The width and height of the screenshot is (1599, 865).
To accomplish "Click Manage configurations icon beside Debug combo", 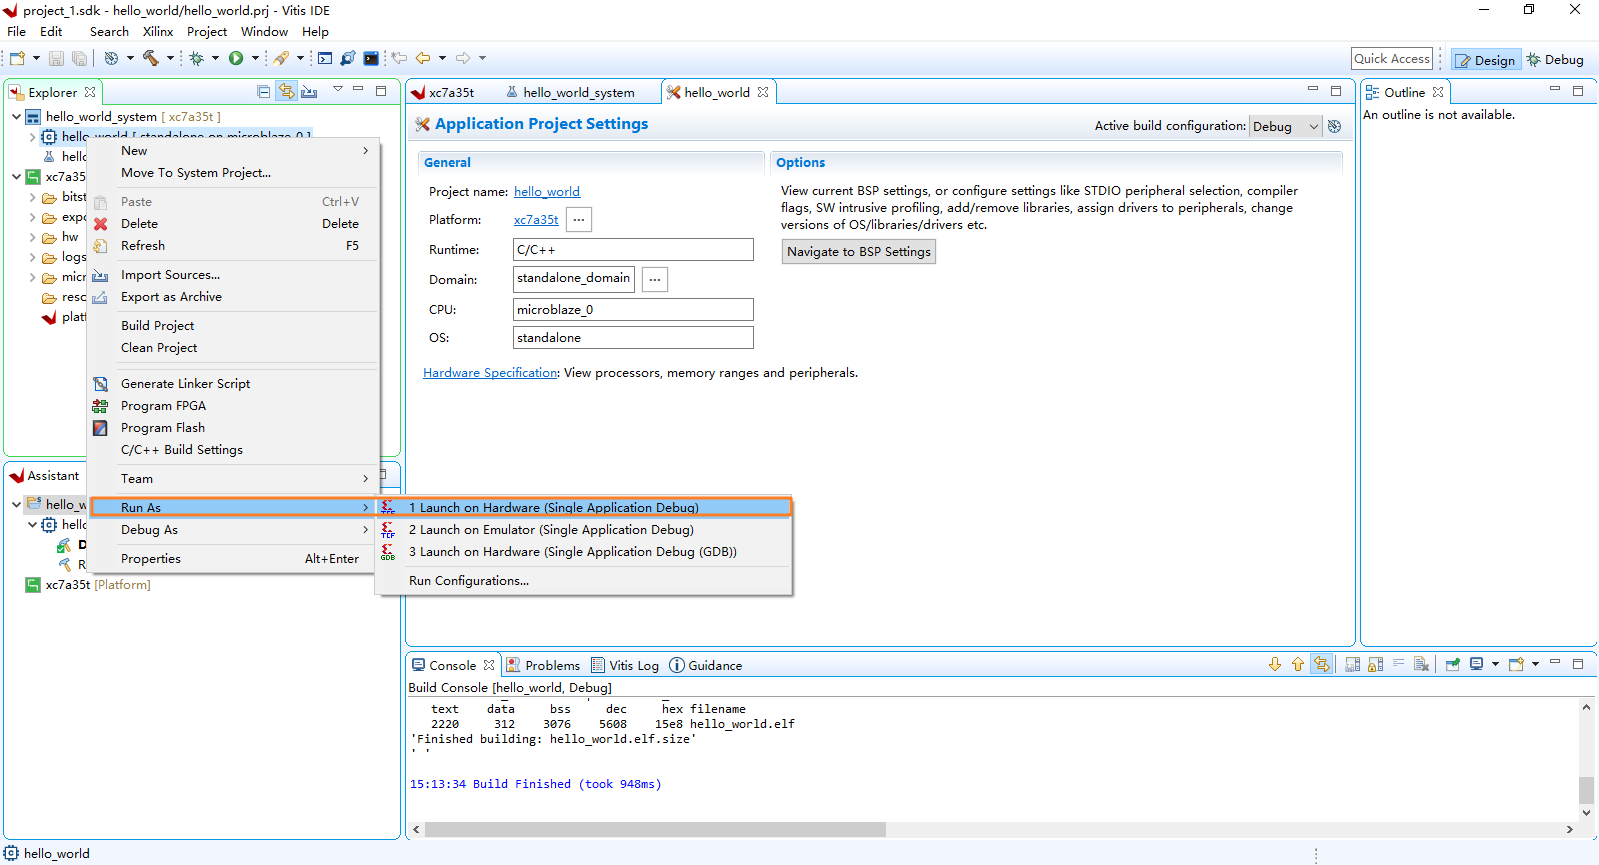I will [1334, 126].
